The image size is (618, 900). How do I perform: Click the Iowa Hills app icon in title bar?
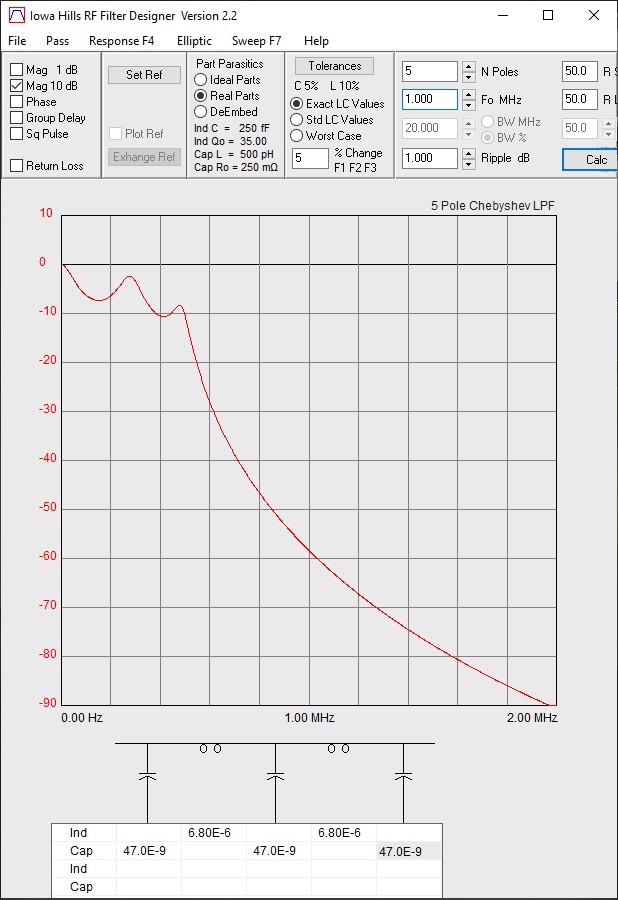pyautogui.click(x=17, y=15)
